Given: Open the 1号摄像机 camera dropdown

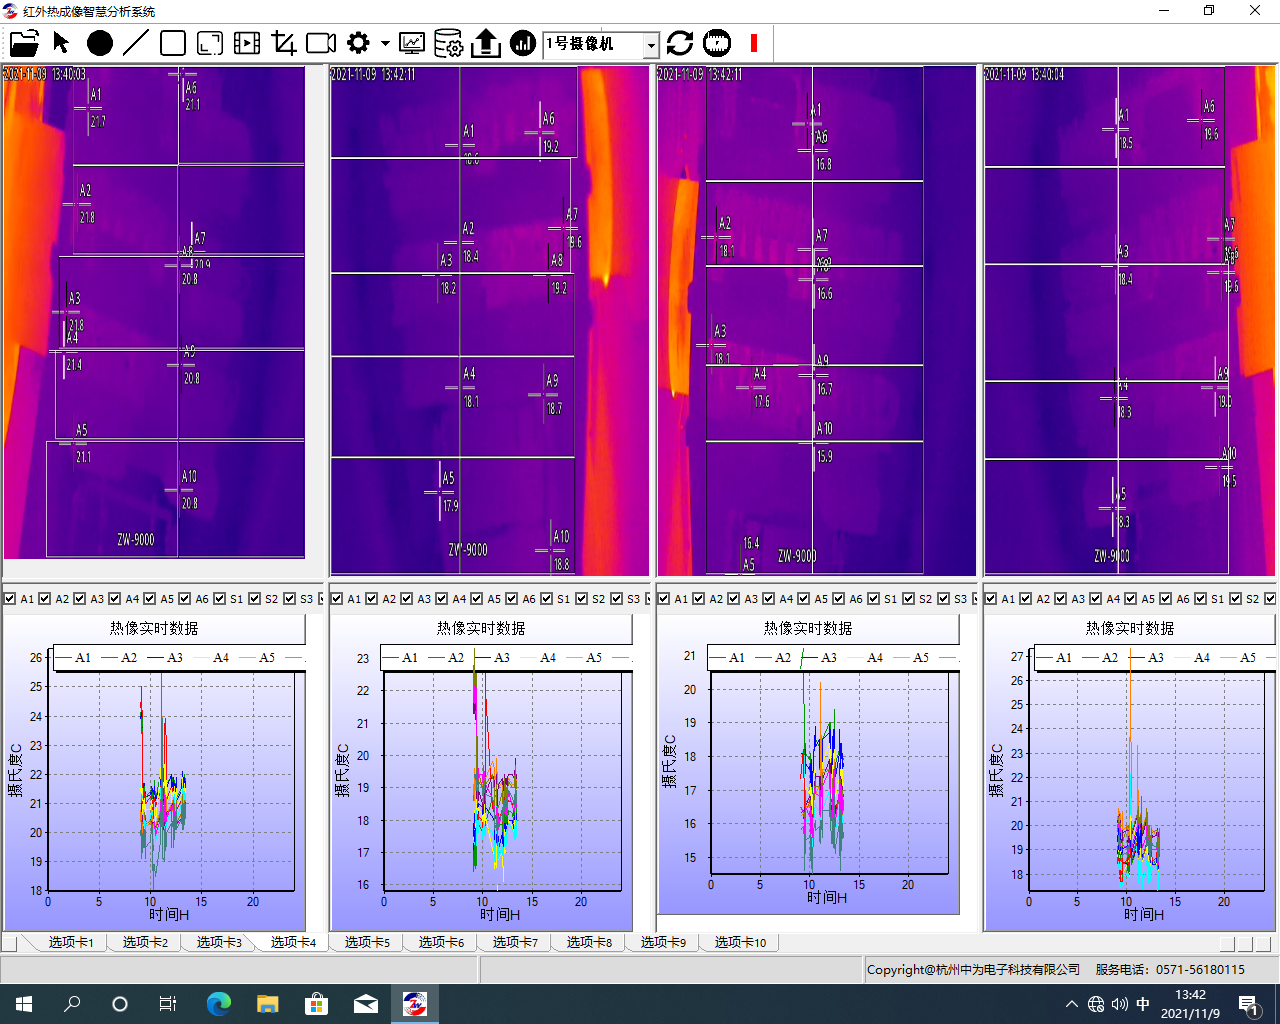Looking at the screenshot, I should tap(651, 44).
